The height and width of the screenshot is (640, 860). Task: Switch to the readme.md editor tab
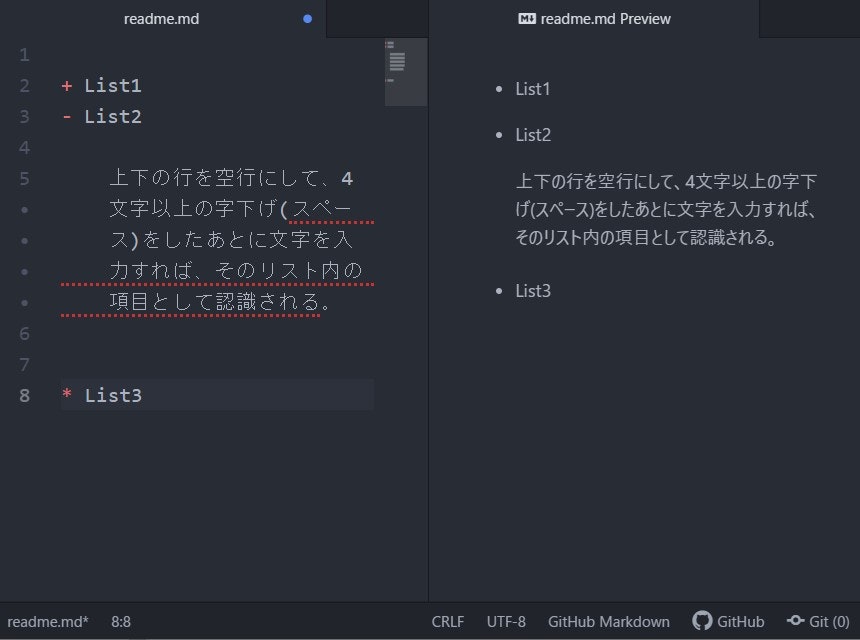coord(161,18)
